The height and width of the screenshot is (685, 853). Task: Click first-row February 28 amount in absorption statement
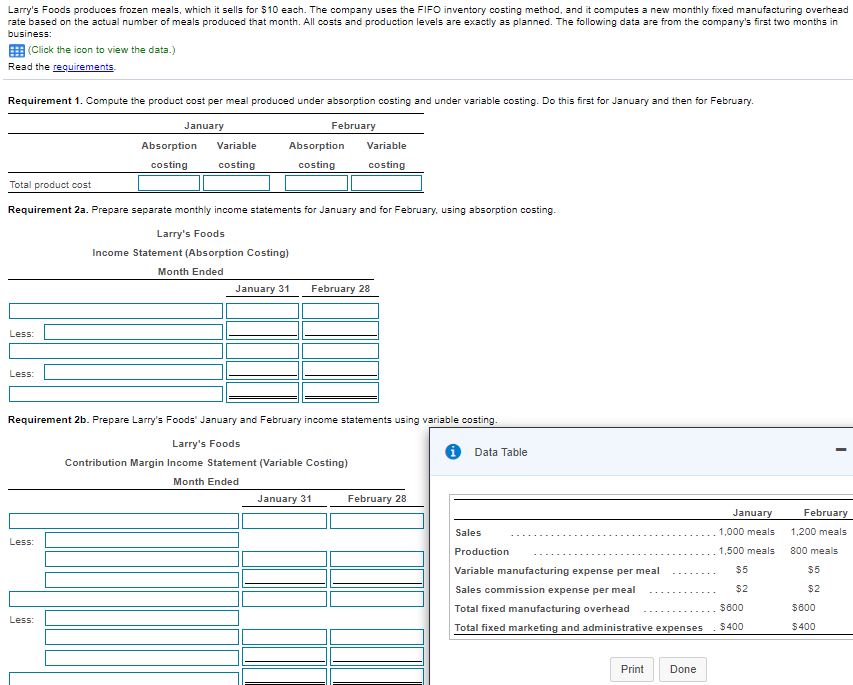point(341,311)
